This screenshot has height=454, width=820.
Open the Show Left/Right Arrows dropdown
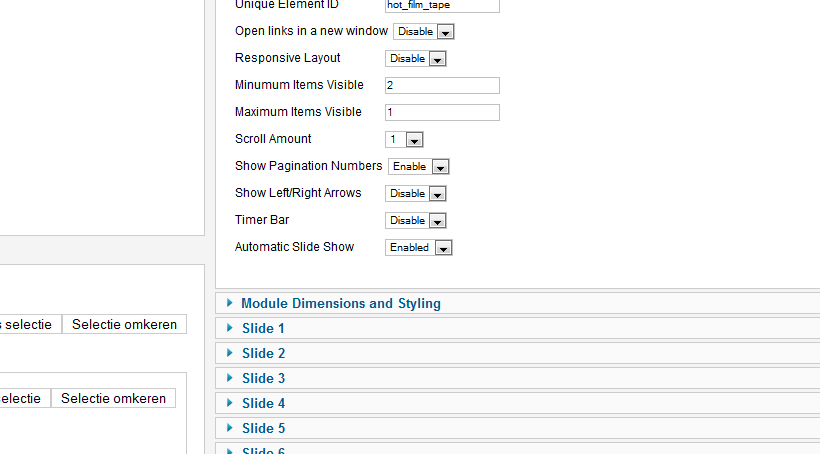pyautogui.click(x=416, y=194)
